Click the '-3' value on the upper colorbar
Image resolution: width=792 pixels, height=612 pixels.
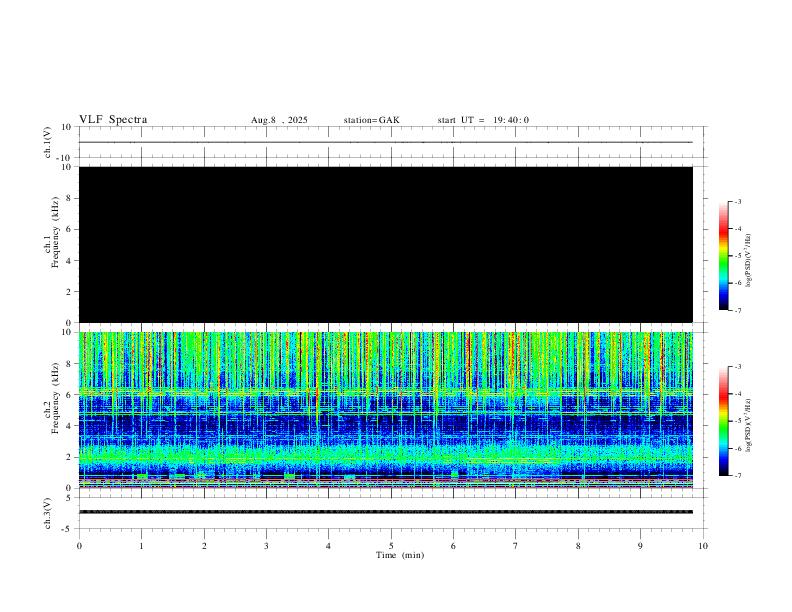click(737, 201)
